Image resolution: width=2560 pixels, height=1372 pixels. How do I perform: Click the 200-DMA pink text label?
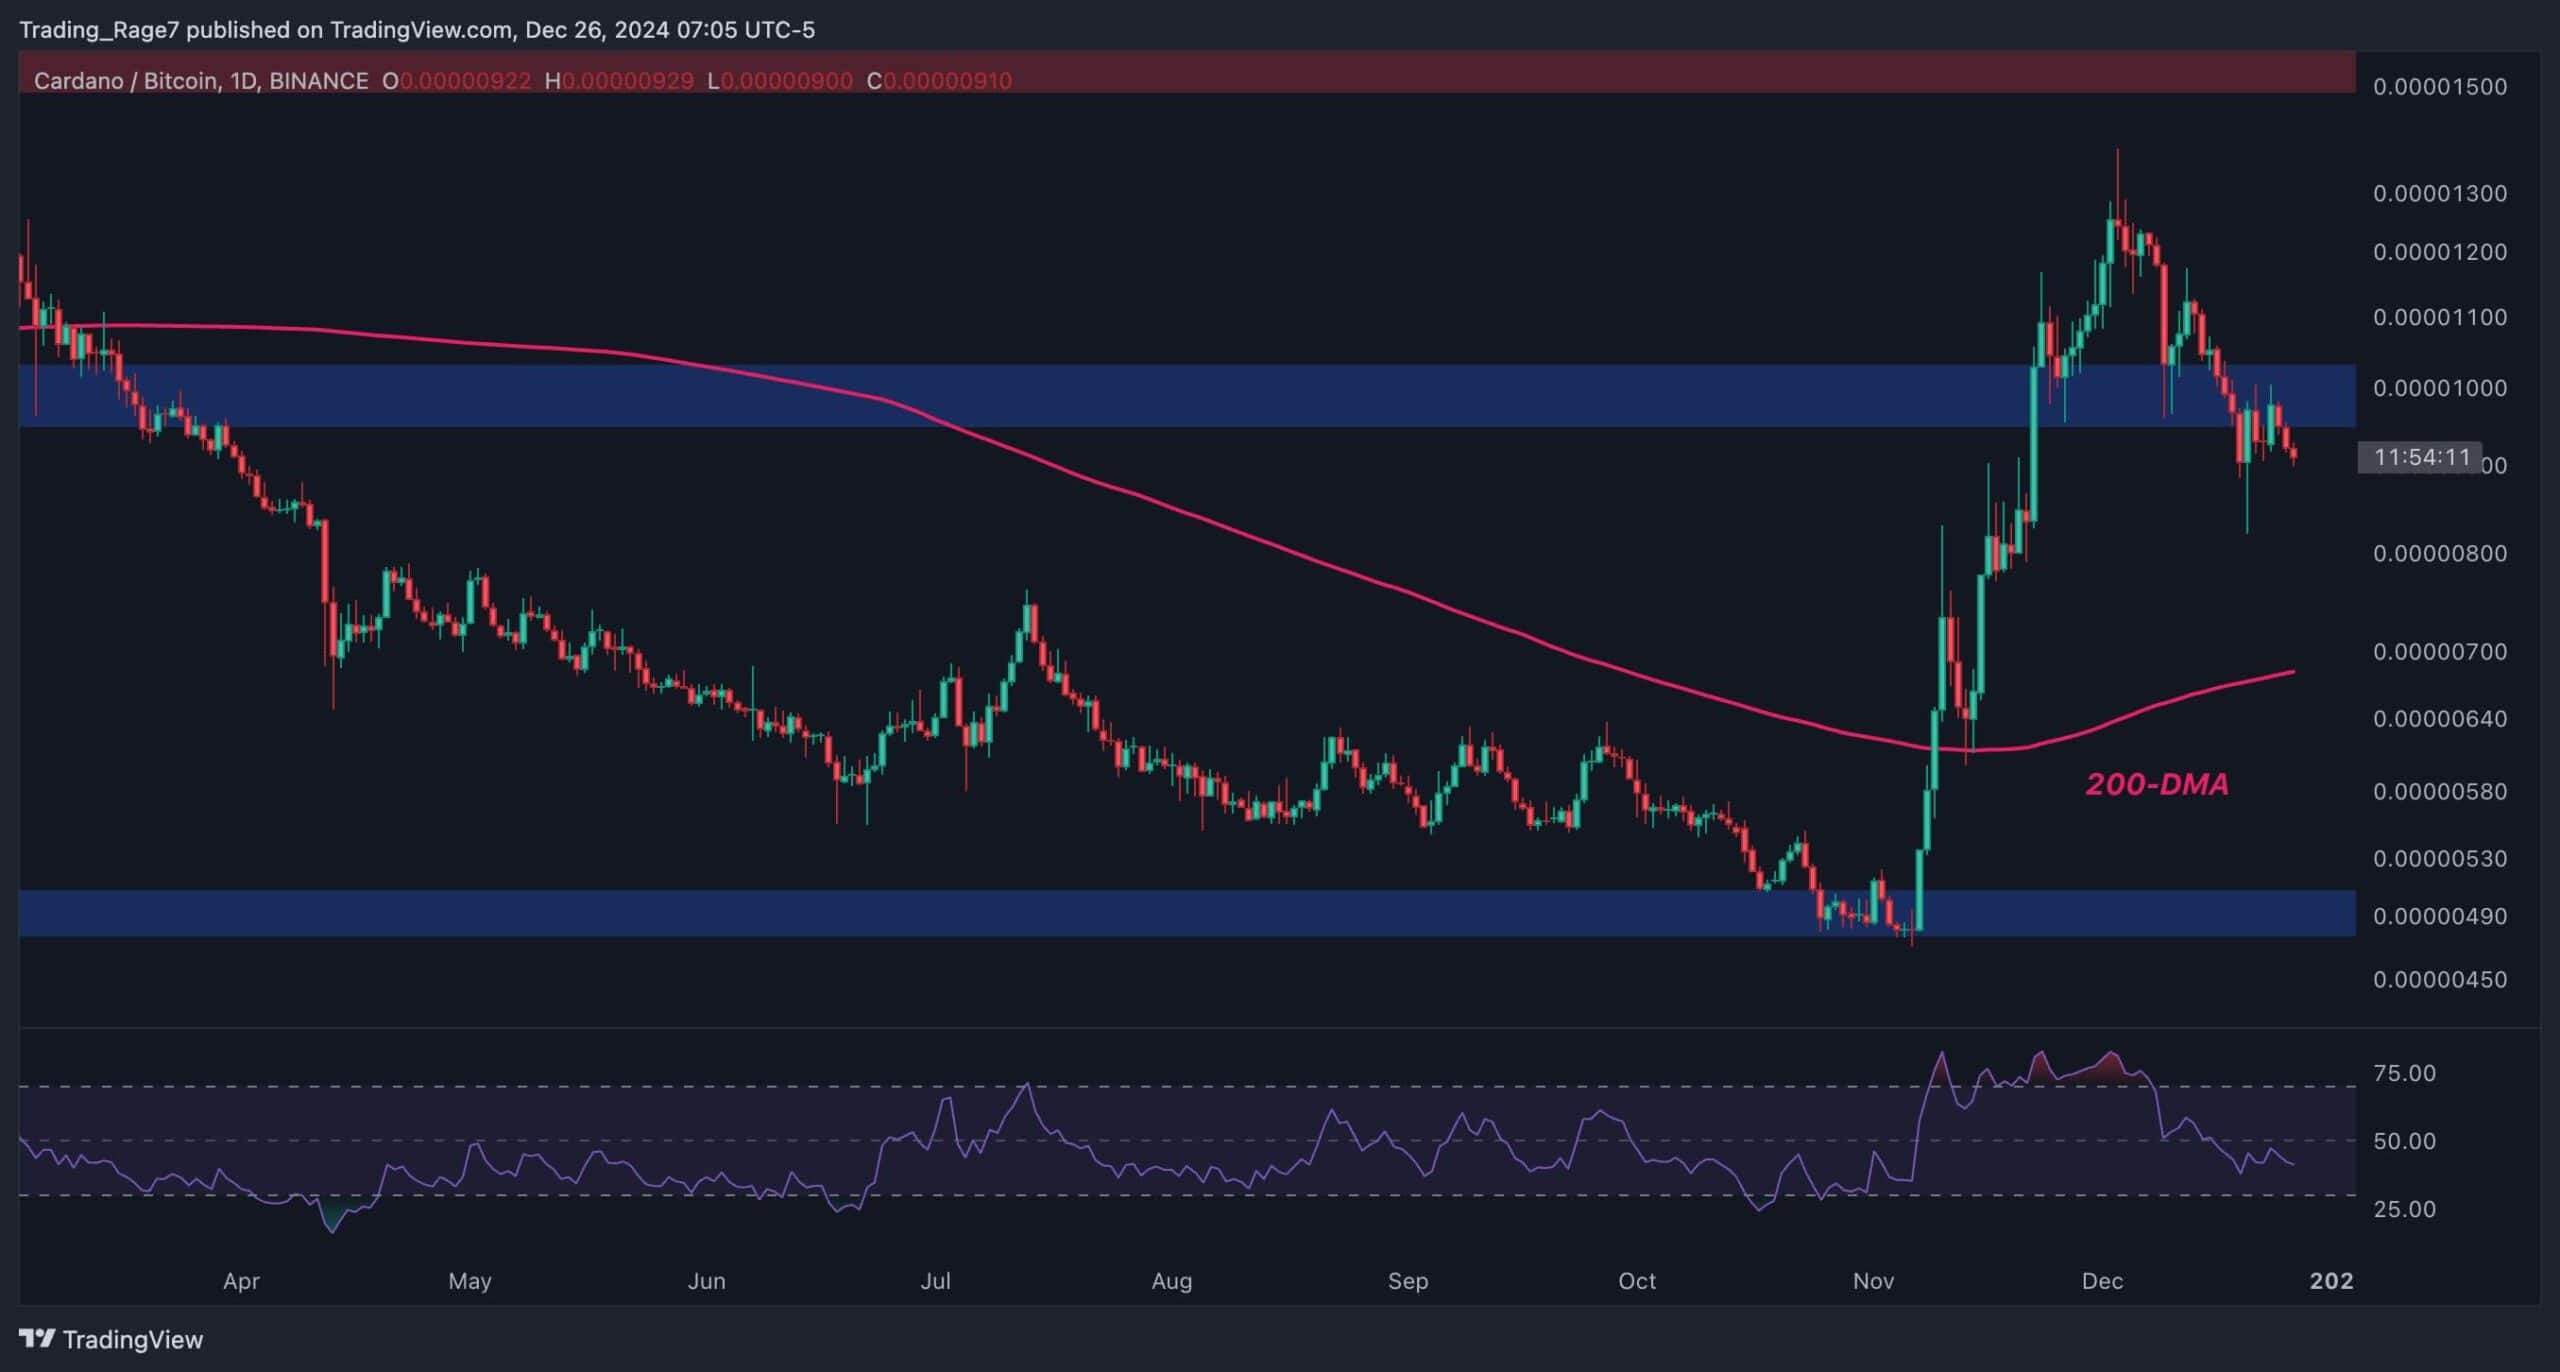pyautogui.click(x=2157, y=785)
